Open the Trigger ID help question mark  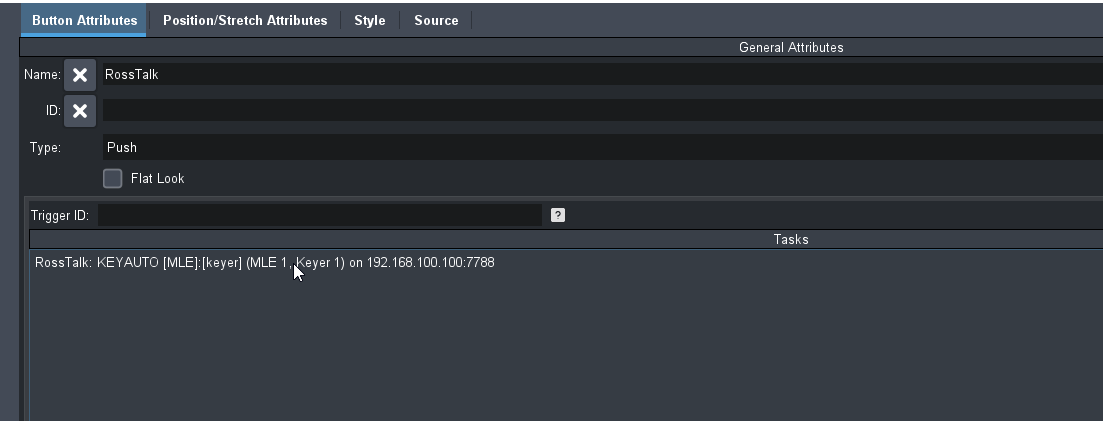tap(558, 215)
